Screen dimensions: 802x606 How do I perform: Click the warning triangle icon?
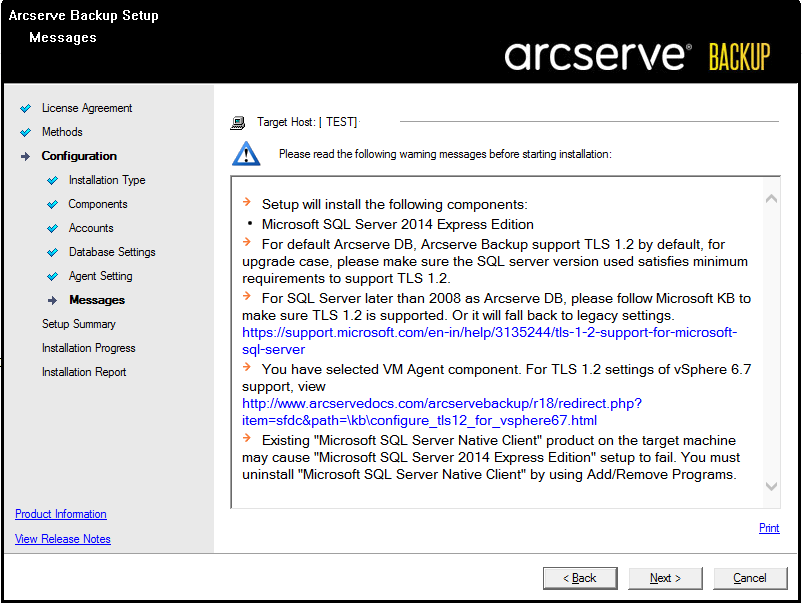tap(245, 153)
